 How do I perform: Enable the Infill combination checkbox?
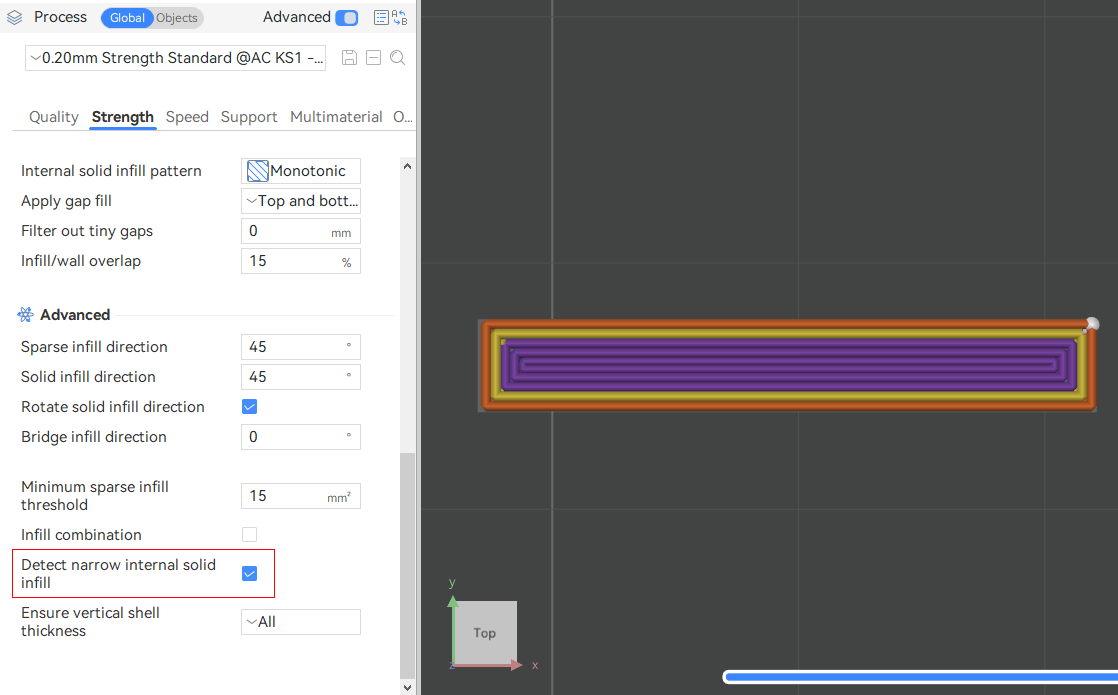click(x=250, y=535)
